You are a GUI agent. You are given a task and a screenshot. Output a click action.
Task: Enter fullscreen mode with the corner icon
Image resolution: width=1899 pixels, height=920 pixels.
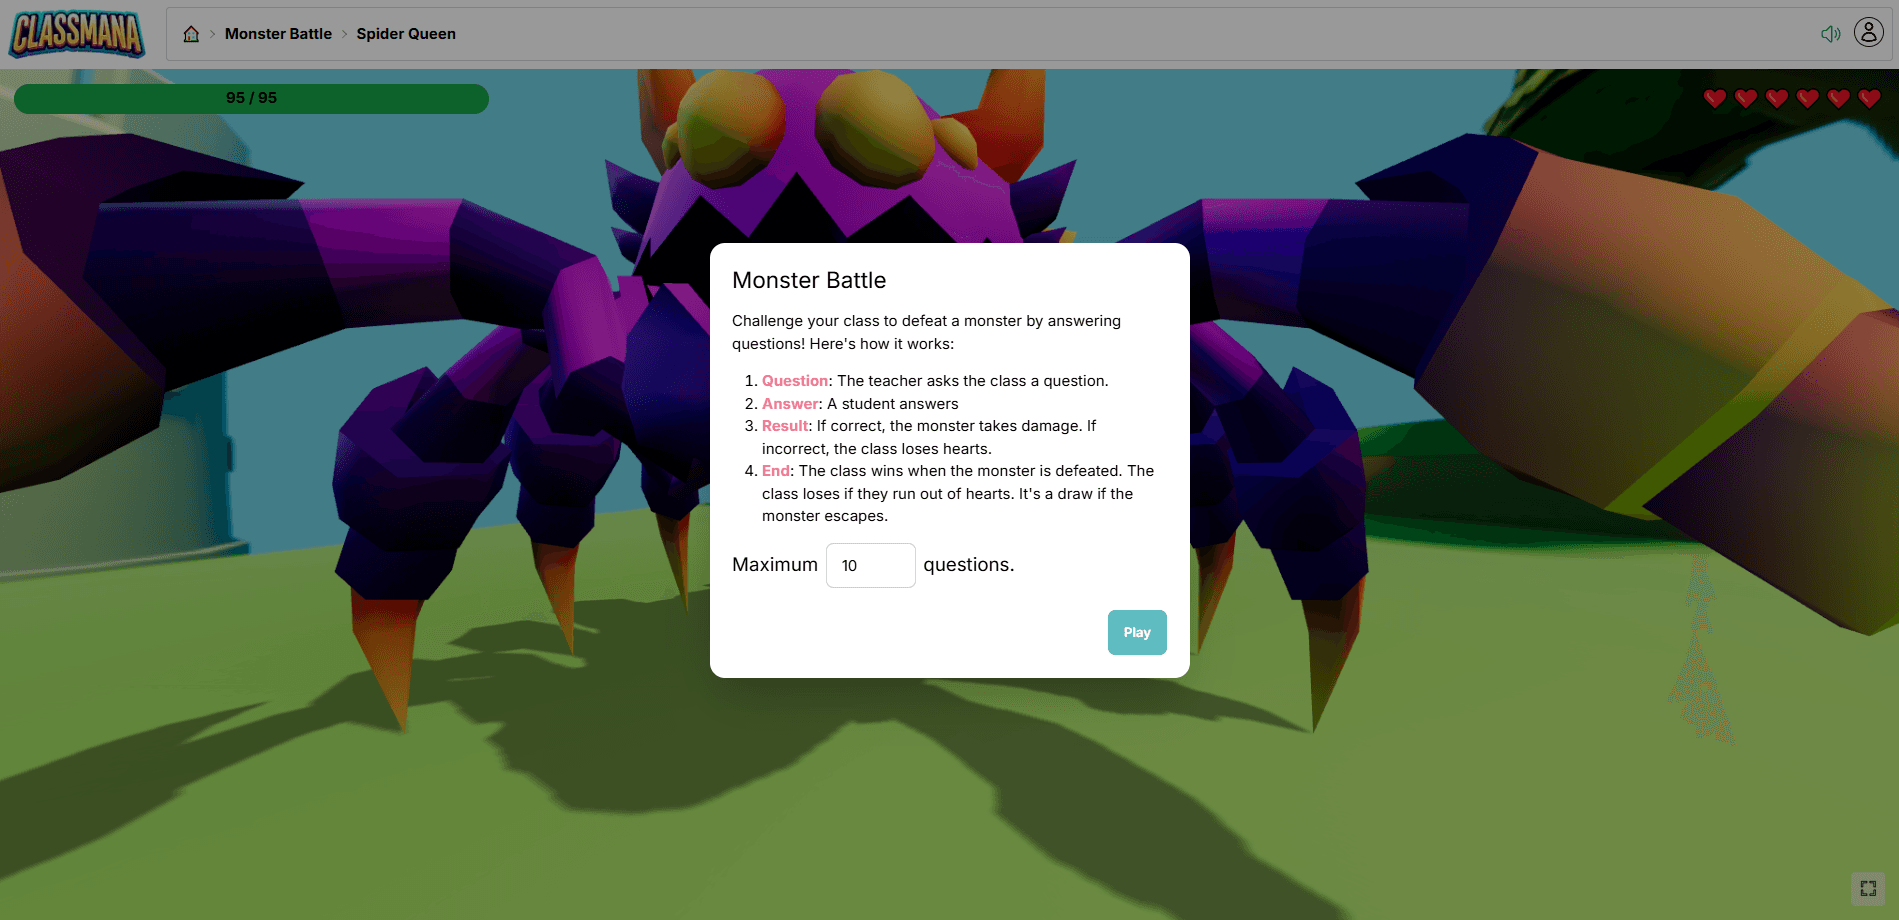(x=1867, y=888)
